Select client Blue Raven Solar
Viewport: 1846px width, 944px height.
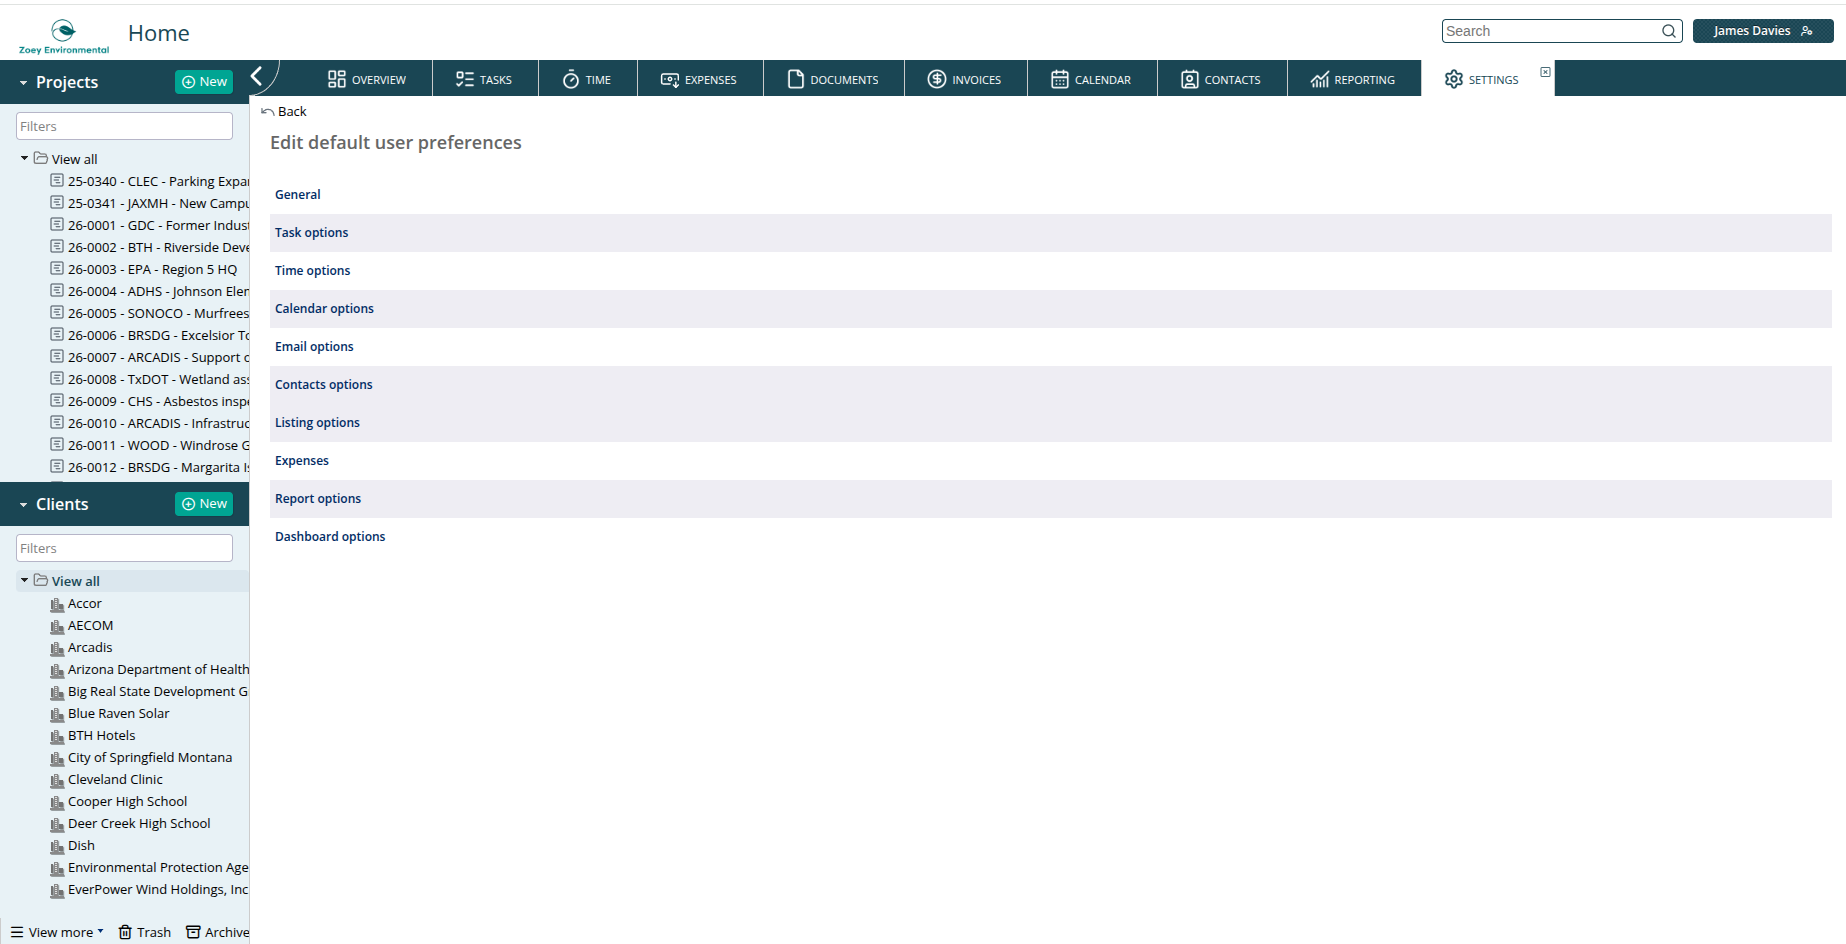pyautogui.click(x=118, y=714)
